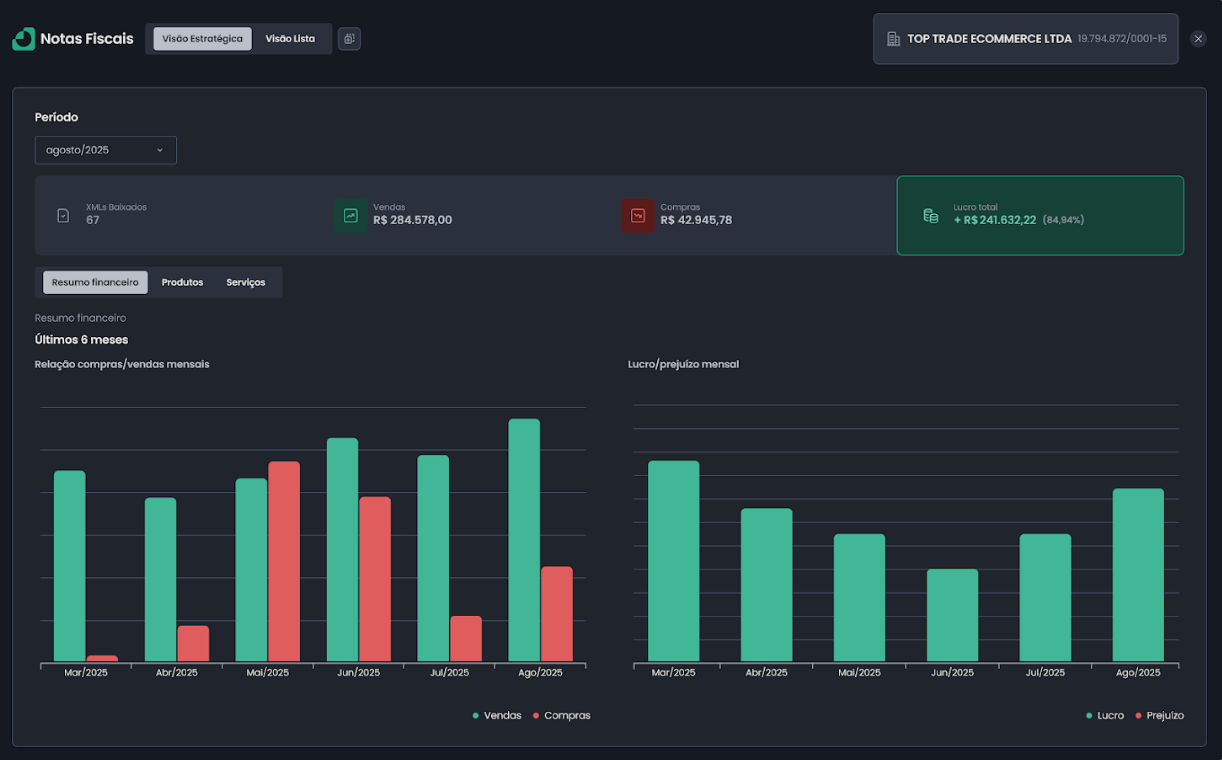Close the panel with the X icon

[1198, 39]
